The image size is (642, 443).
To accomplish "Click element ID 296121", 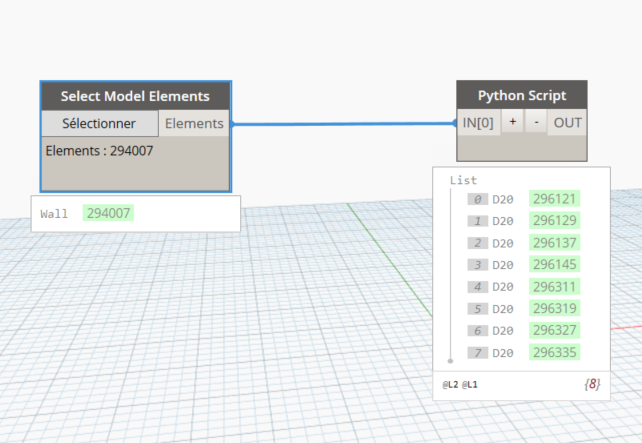I will pos(554,199).
